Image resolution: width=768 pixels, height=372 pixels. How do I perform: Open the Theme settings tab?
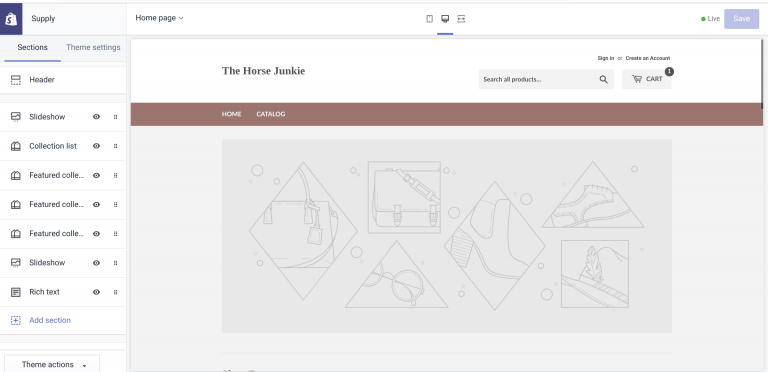click(x=93, y=47)
